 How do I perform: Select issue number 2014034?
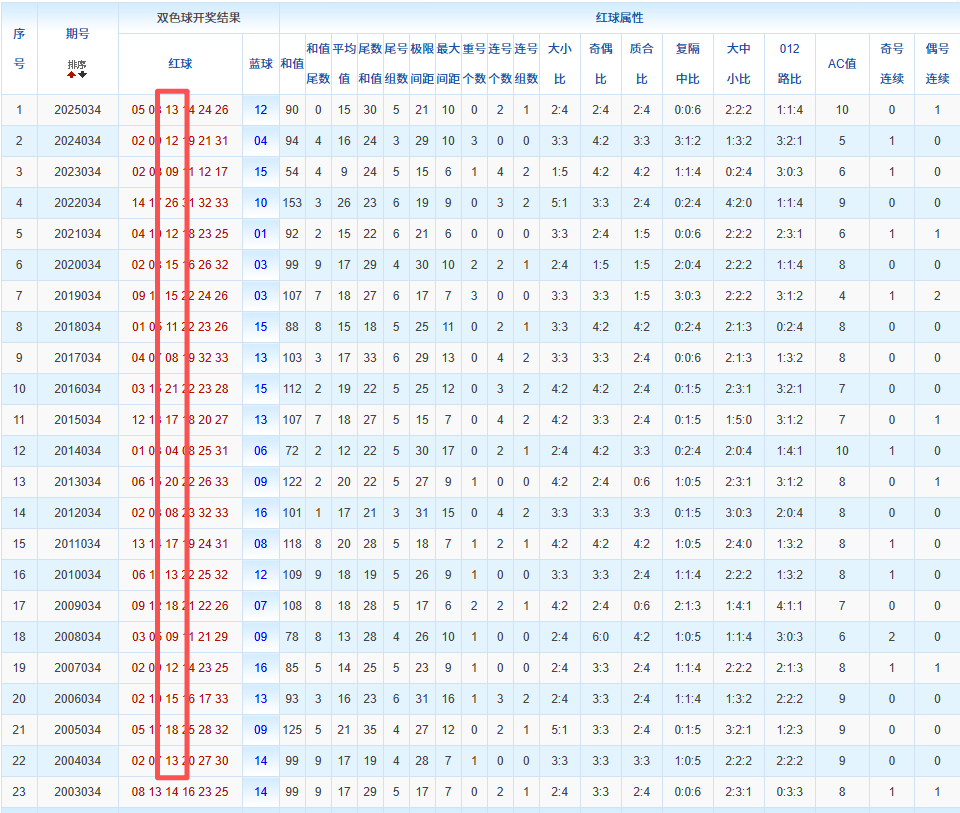[77, 451]
